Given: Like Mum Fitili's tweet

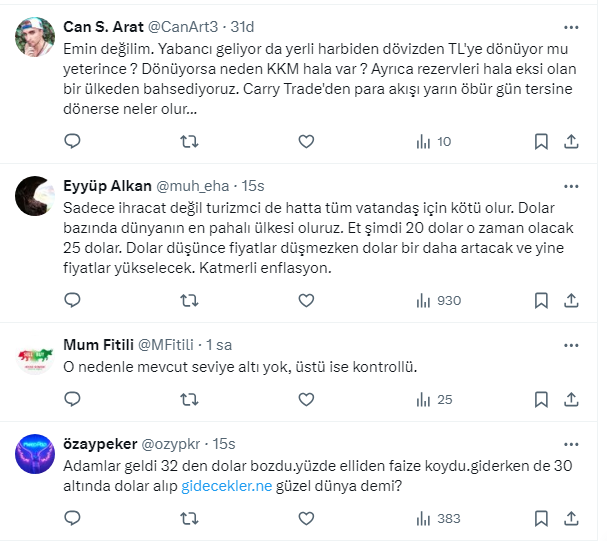Looking at the screenshot, I should [x=306, y=399].
